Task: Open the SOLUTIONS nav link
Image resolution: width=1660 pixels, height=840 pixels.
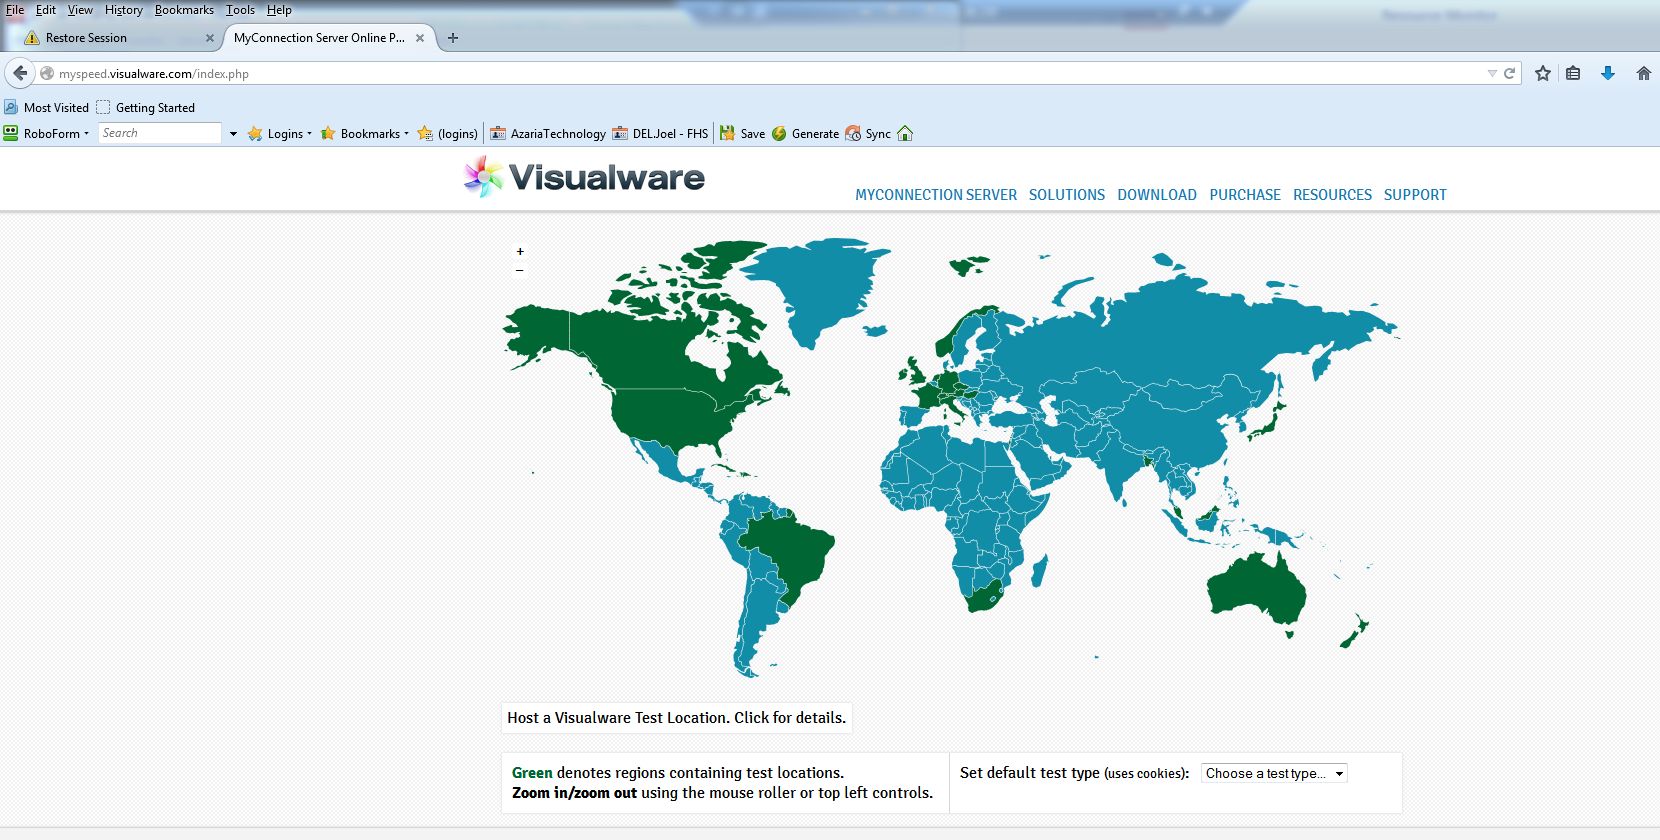Action: [x=1067, y=195]
